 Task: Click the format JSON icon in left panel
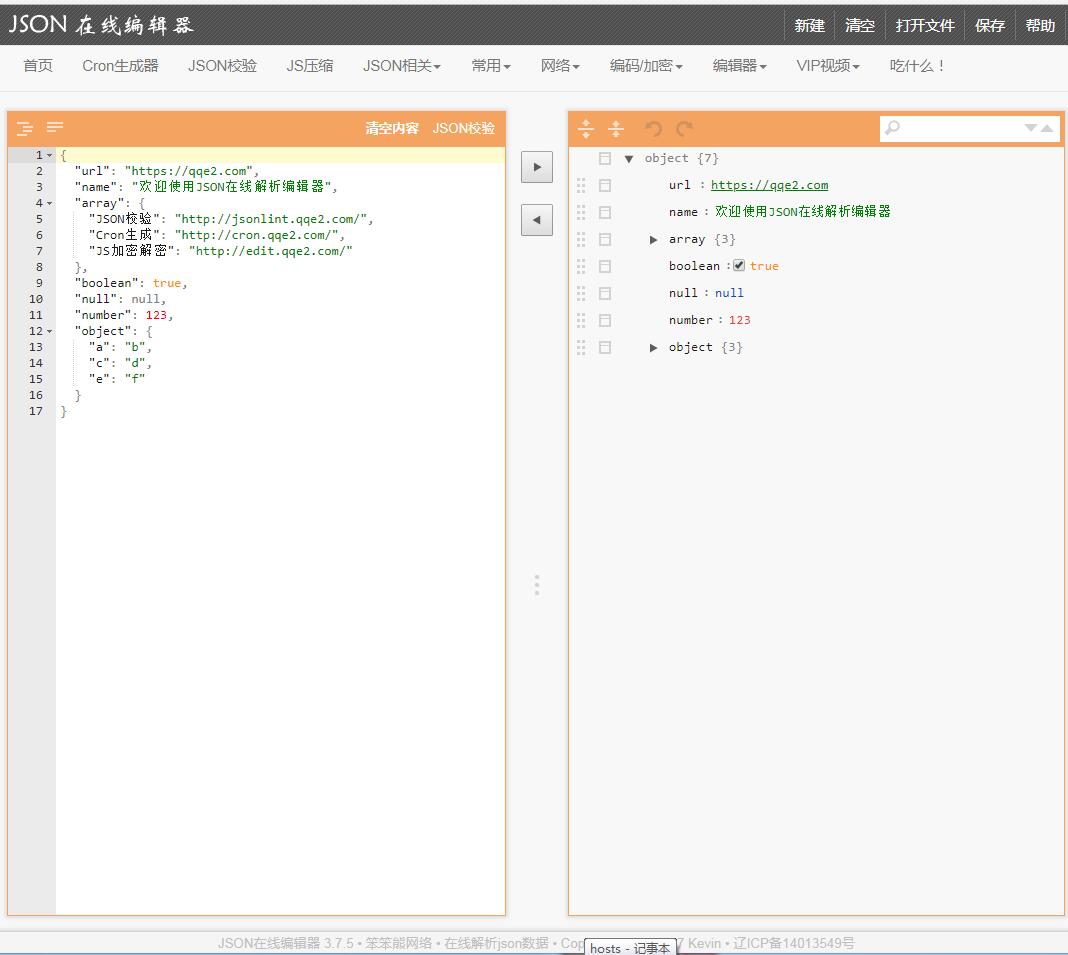click(25, 128)
